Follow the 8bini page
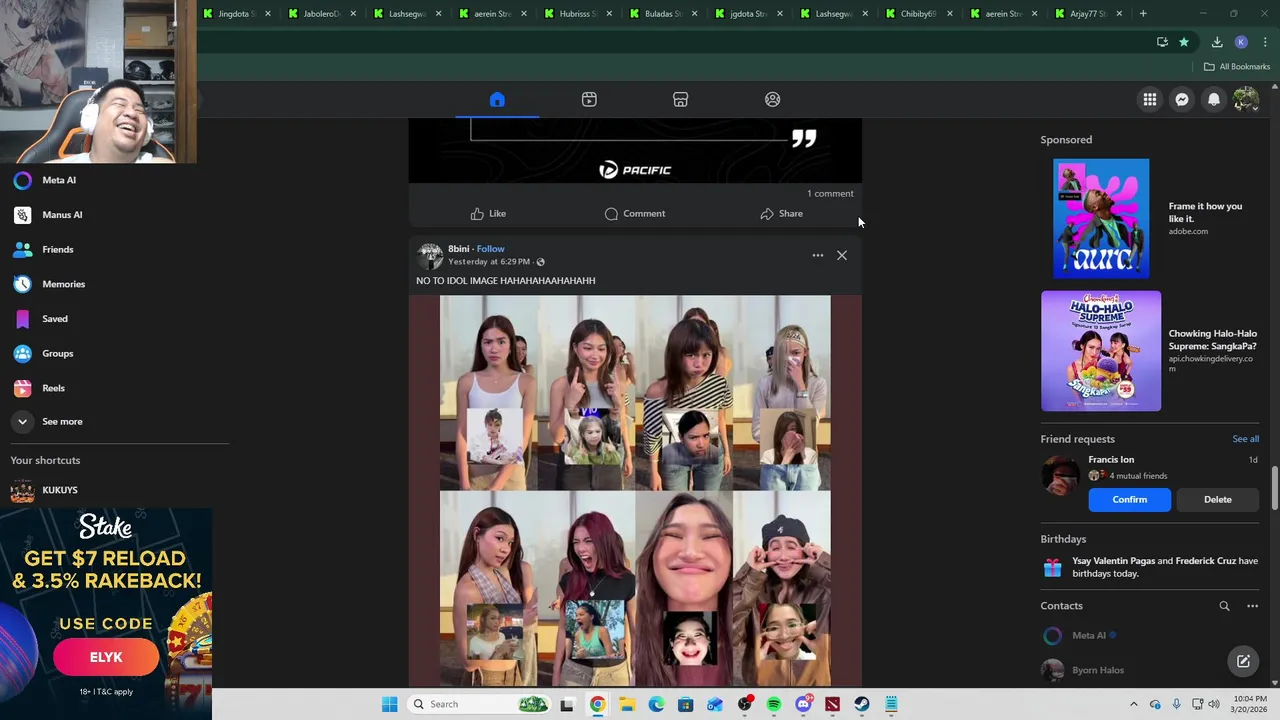1280x720 pixels. click(x=490, y=248)
